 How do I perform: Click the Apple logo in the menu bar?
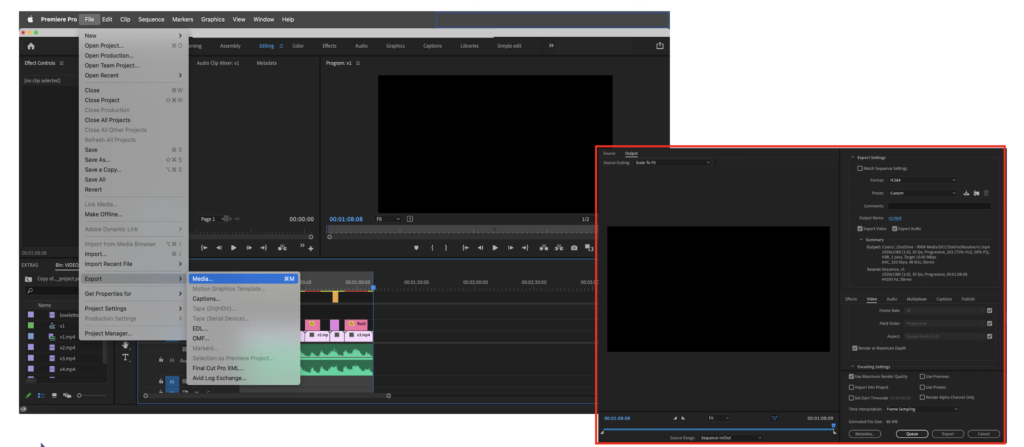[29, 19]
